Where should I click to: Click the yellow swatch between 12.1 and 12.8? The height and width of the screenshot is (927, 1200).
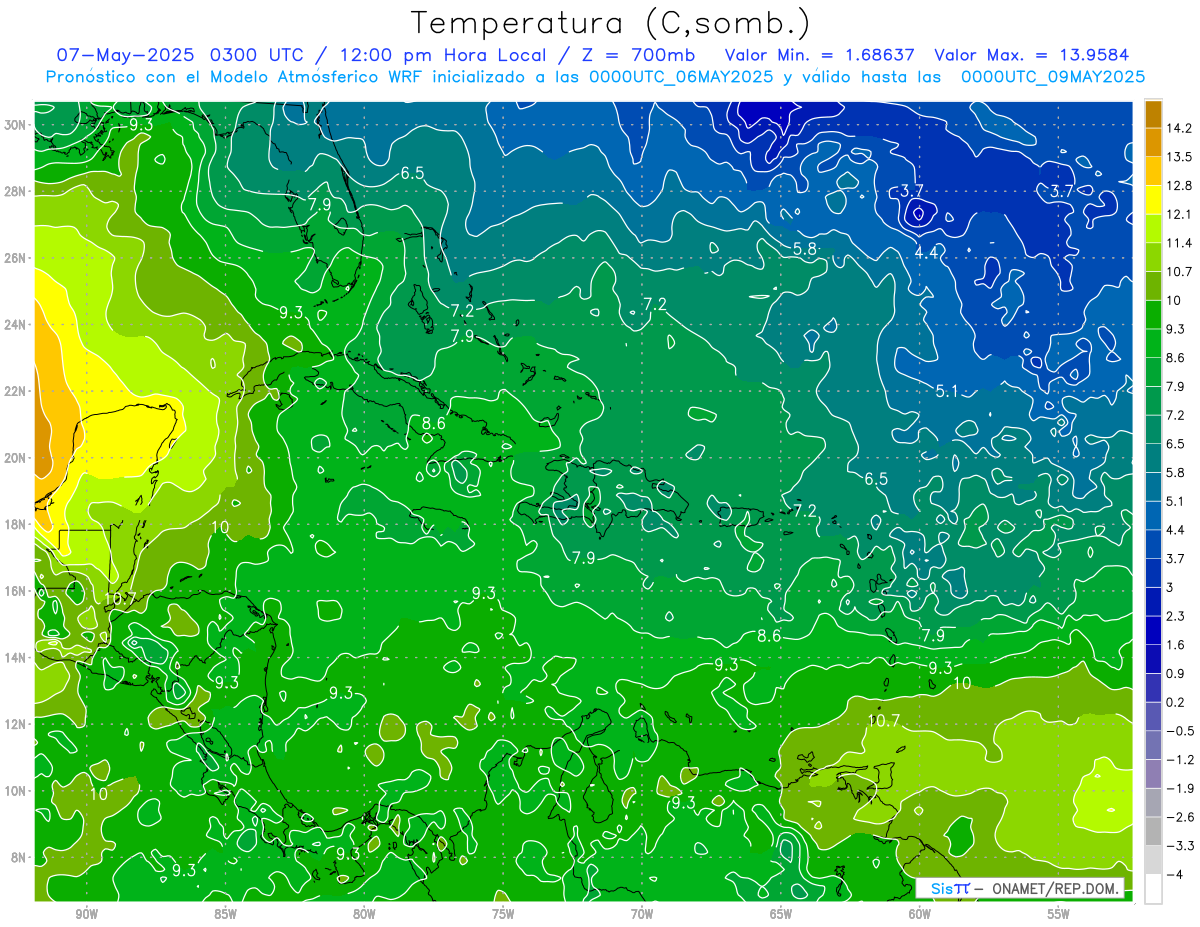pos(1153,200)
